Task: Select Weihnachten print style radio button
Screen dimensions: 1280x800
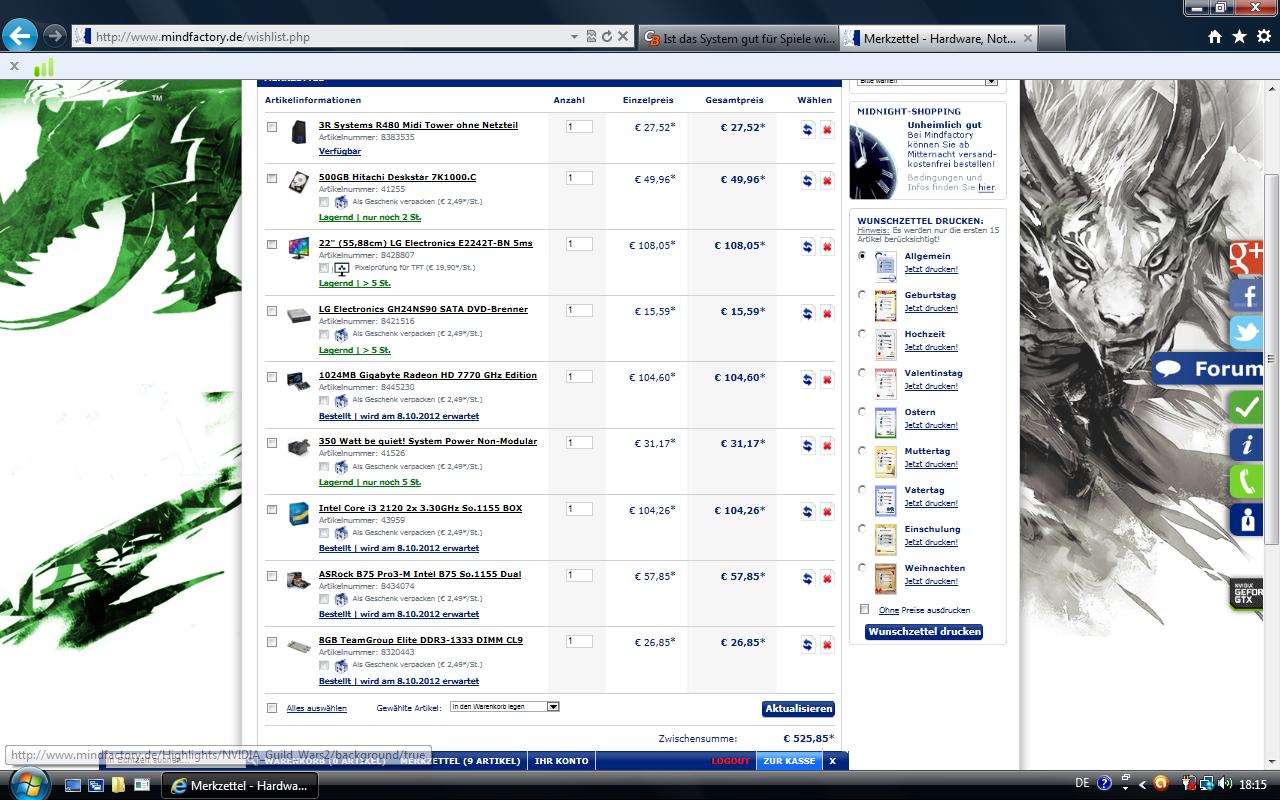Action: tap(863, 567)
